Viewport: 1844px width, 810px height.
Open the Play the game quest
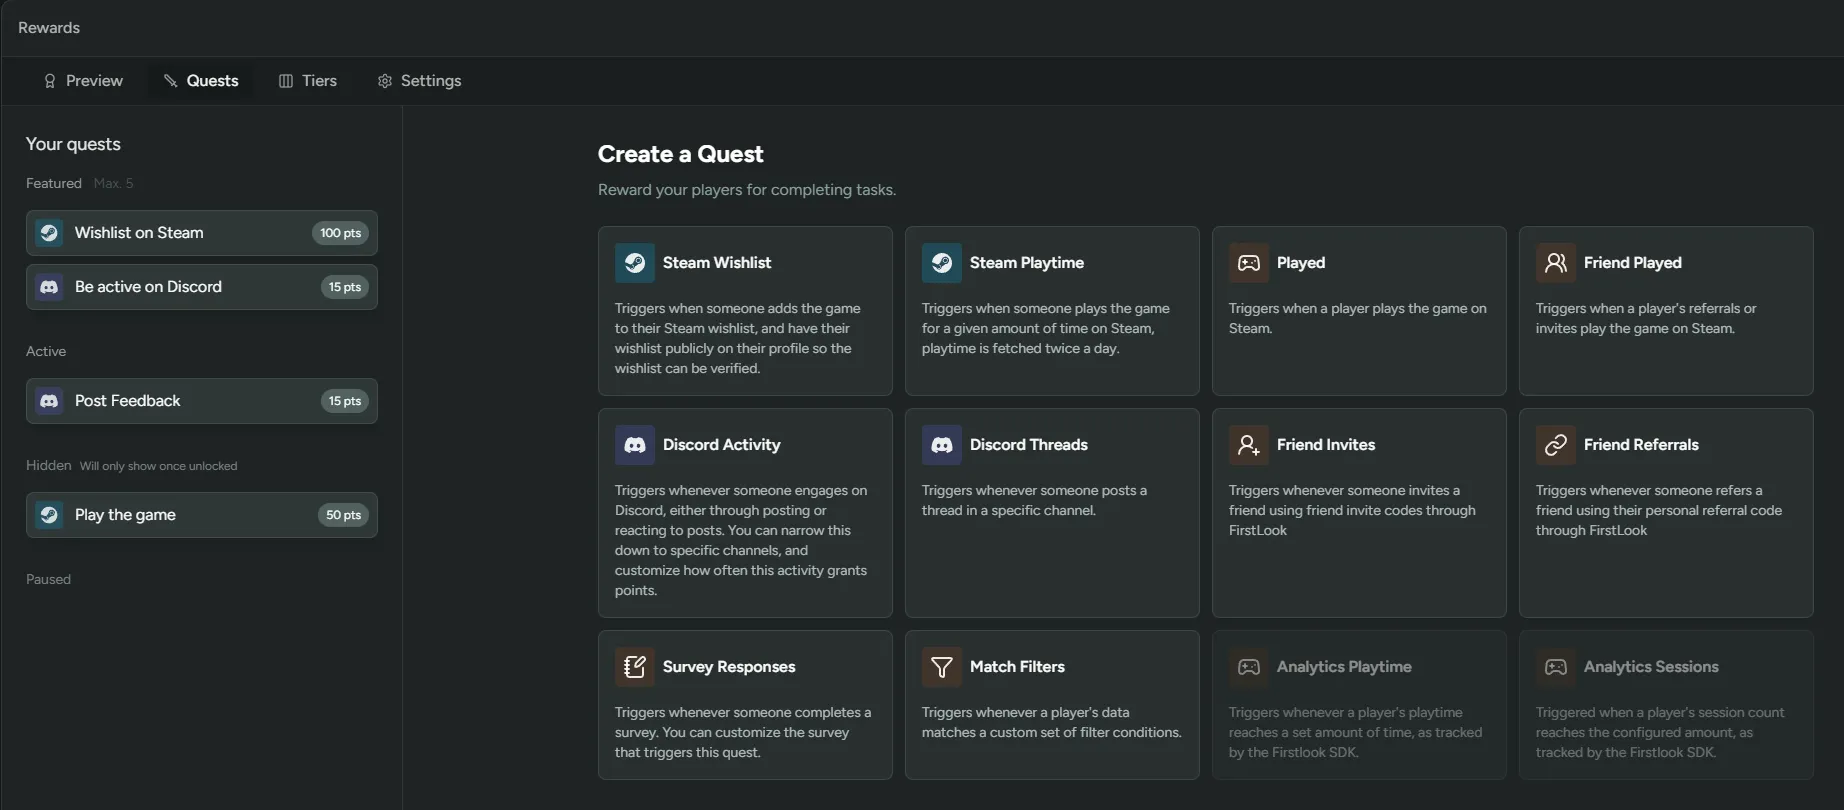202,515
